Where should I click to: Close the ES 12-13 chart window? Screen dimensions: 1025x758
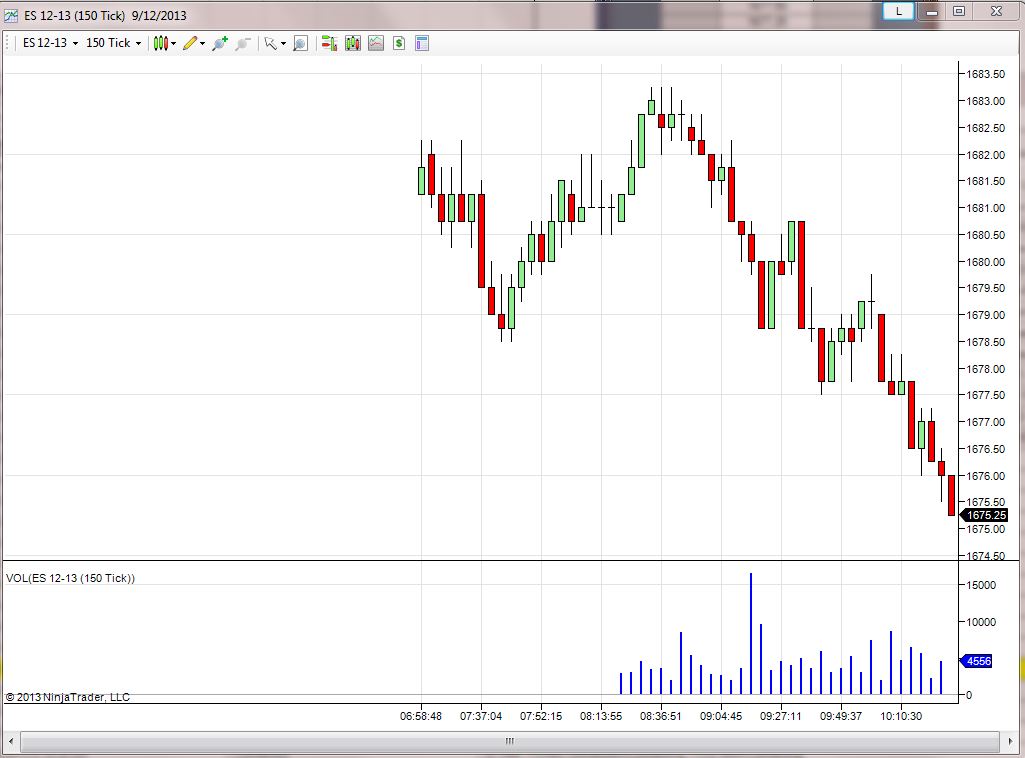click(x=996, y=11)
